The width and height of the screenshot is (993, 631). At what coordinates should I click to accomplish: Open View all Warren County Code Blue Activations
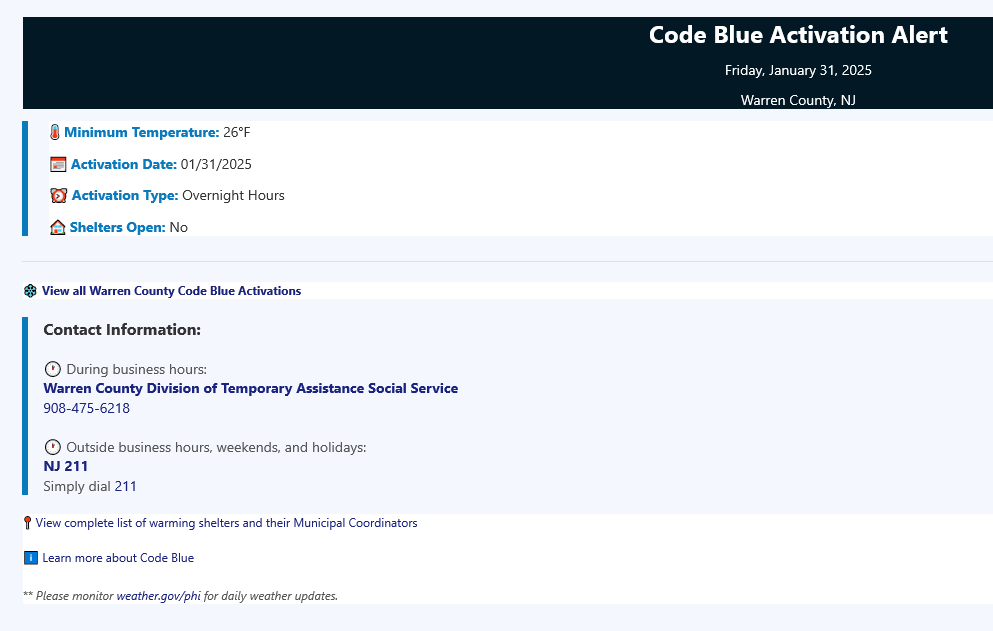pyautogui.click(x=171, y=291)
